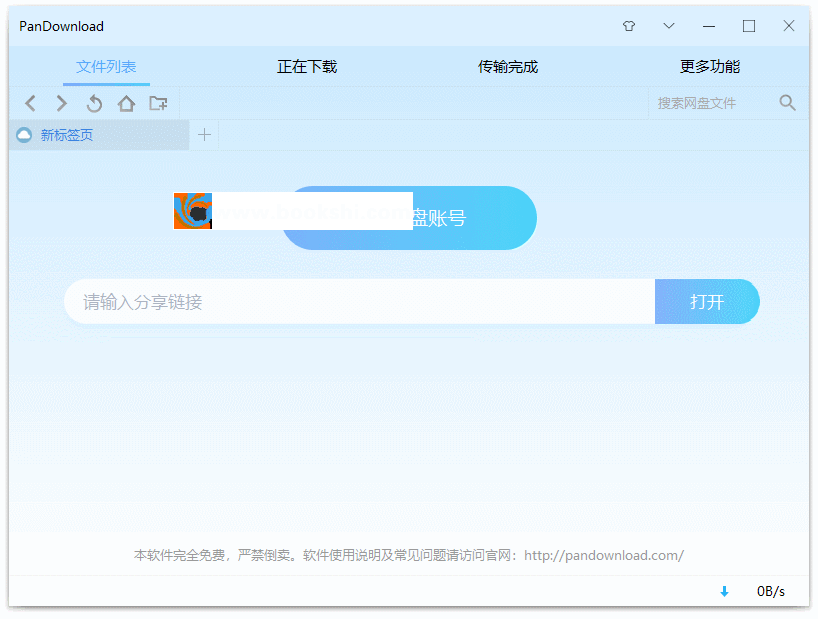Open the title bar dropdown menu arrow
This screenshot has width=818, height=619.
point(669,26)
